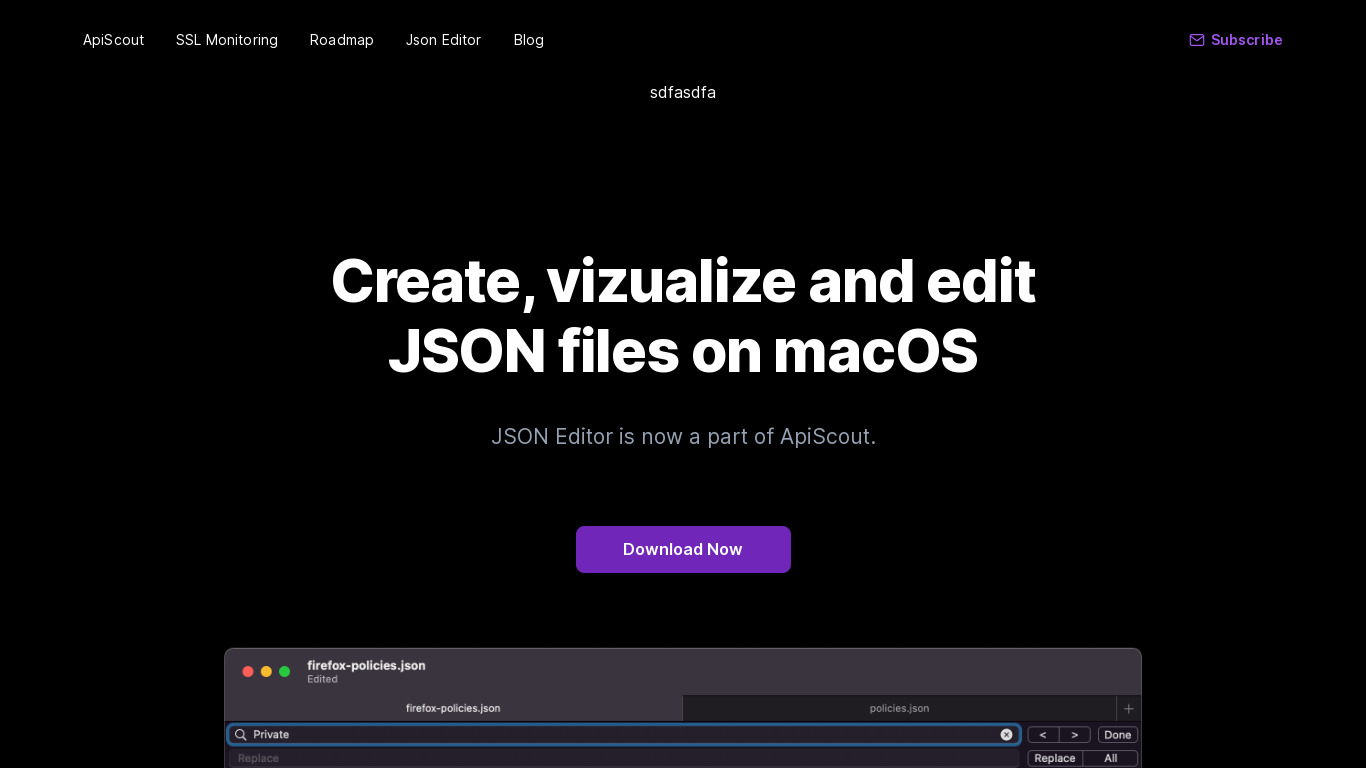Click the Replace button
This screenshot has width=1366, height=768.
pos(1055,759)
